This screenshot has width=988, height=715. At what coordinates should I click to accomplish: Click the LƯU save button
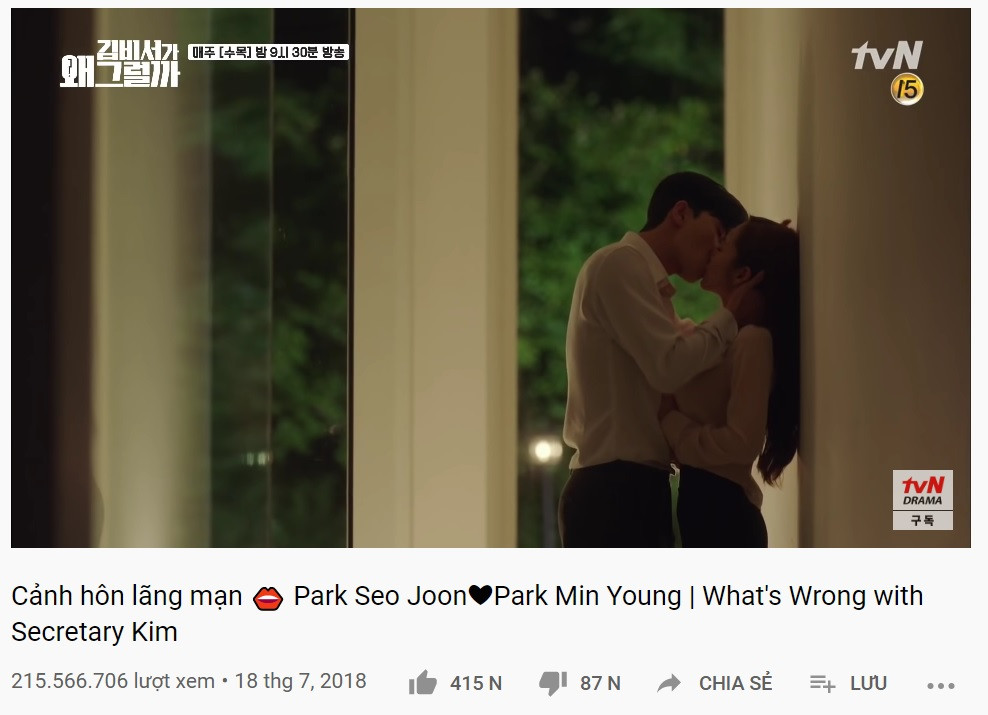tap(868, 683)
